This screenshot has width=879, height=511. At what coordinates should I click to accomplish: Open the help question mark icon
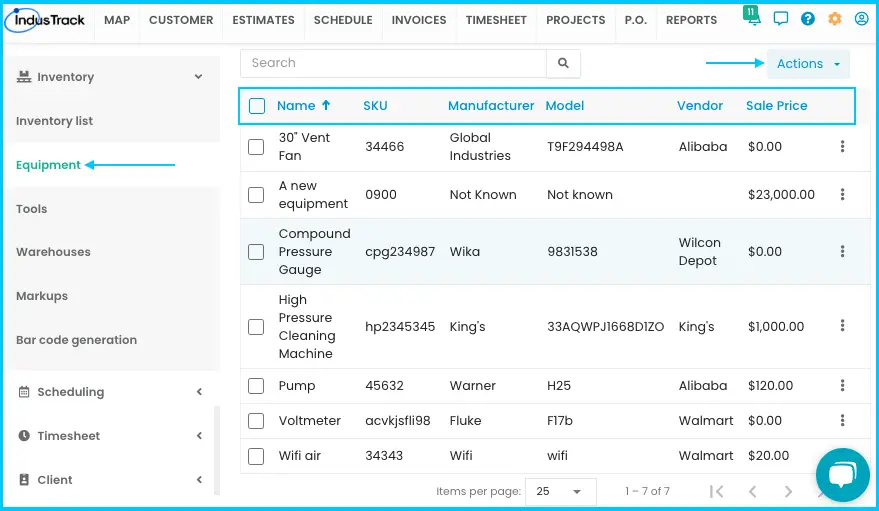point(808,19)
